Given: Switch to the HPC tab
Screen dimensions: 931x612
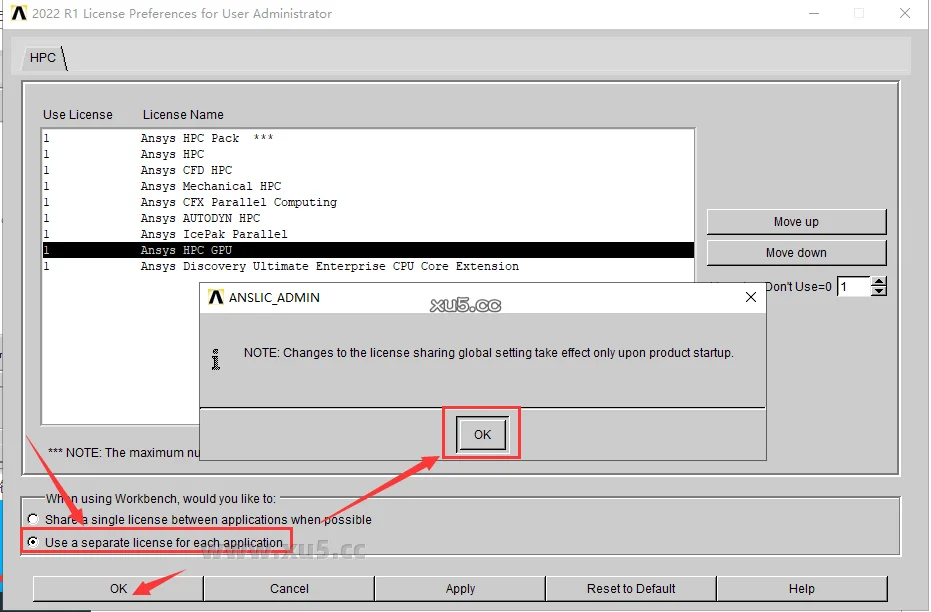Looking at the screenshot, I should coord(43,58).
